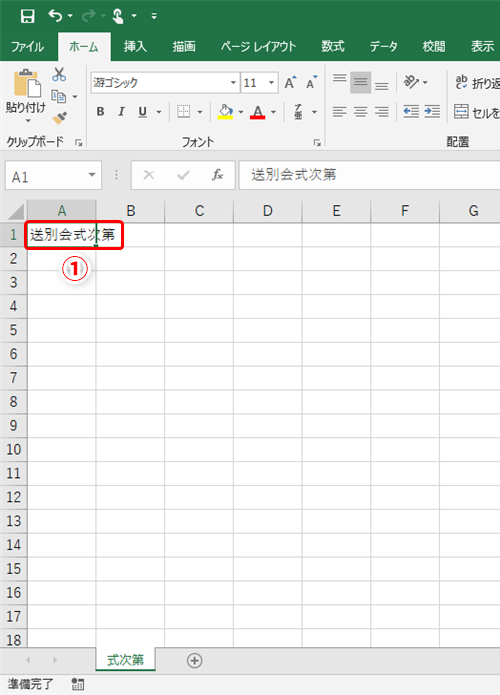This screenshot has width=500, height=695.
Task: Click the Borders icon
Action: coord(184,112)
